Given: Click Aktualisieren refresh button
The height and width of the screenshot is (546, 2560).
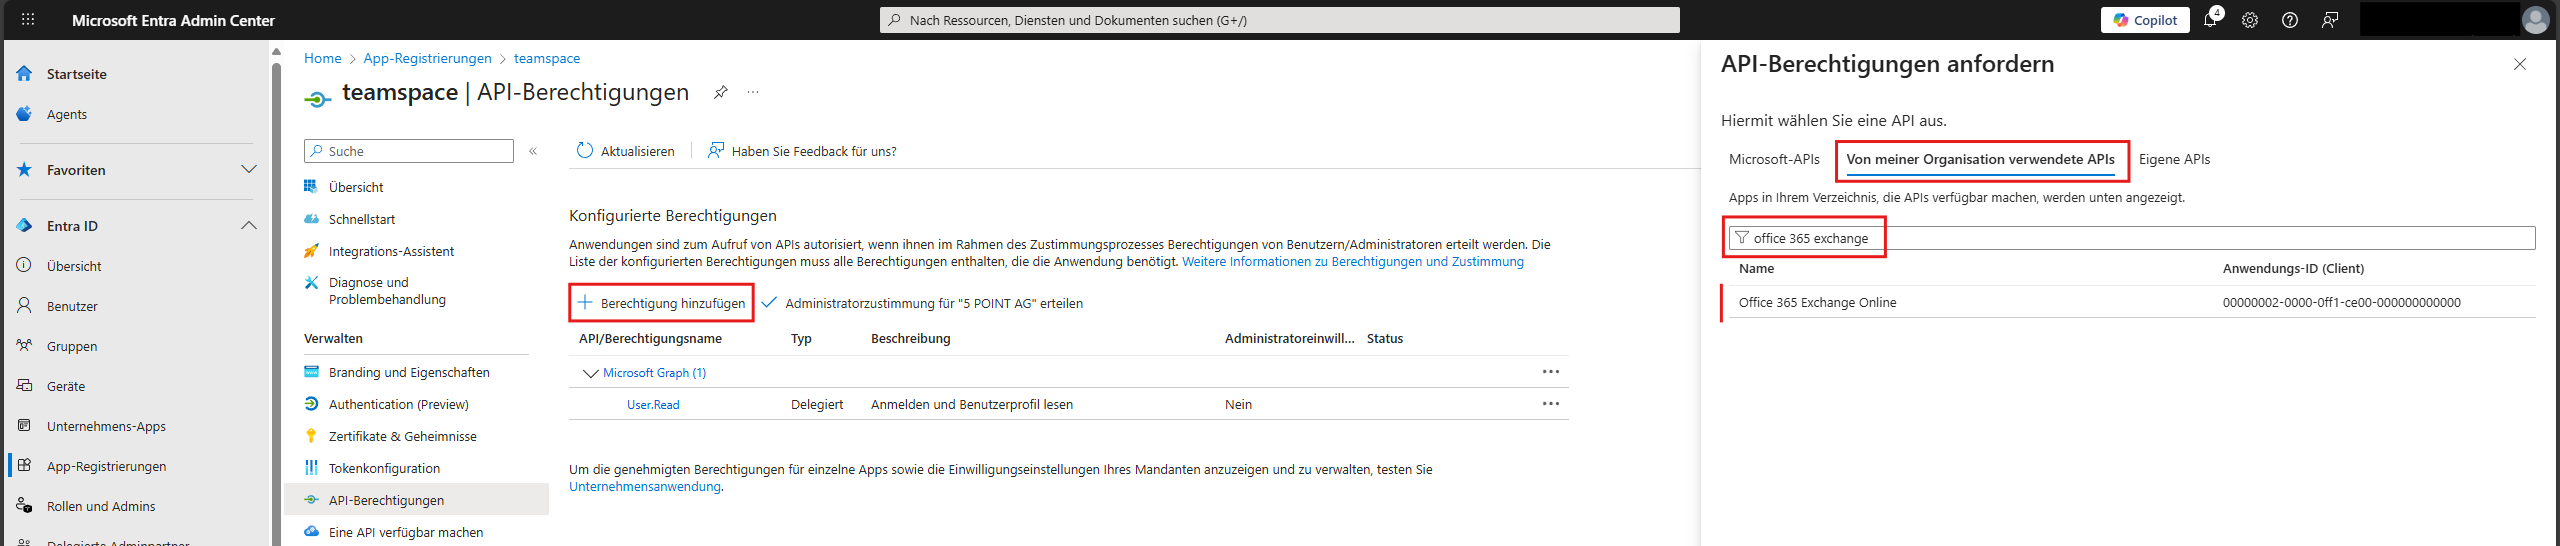Looking at the screenshot, I should [626, 151].
